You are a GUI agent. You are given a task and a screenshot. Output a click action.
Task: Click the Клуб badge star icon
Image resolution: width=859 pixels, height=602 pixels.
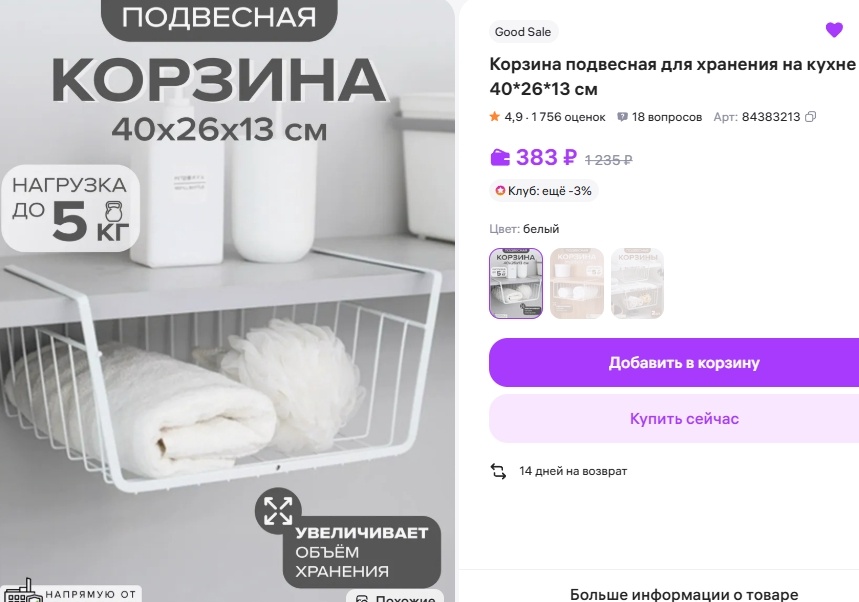pos(500,191)
